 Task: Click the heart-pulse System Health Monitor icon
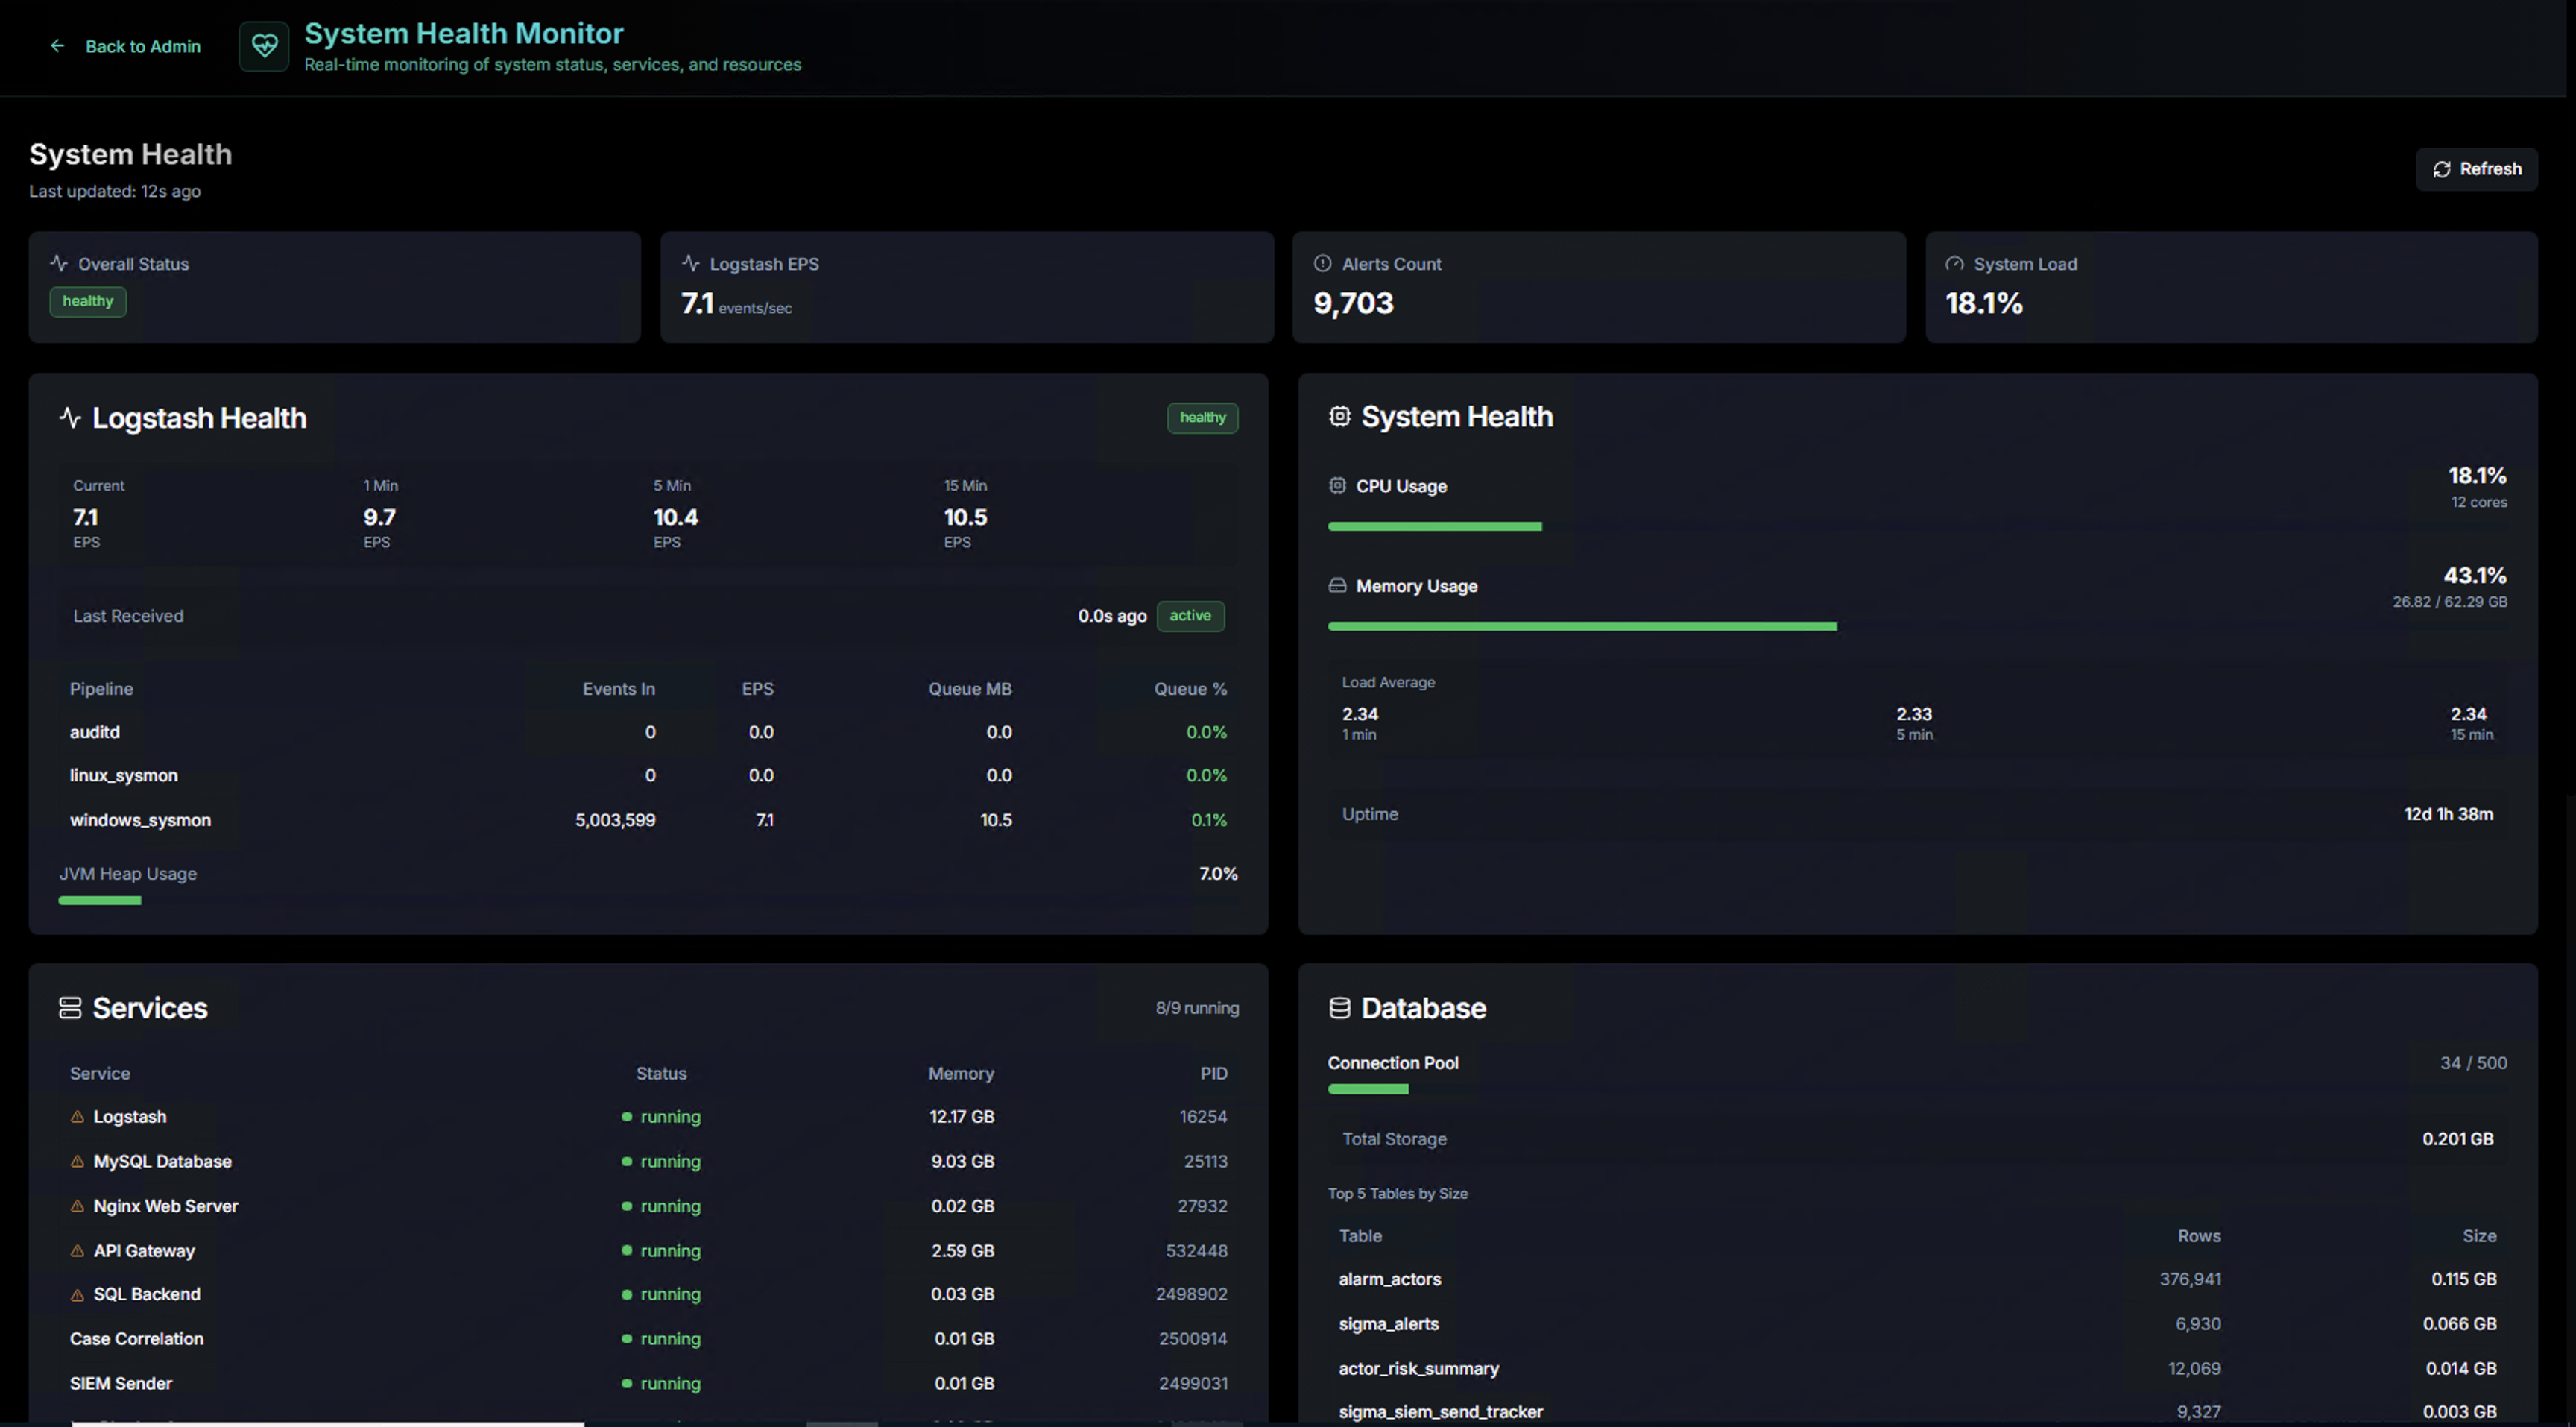click(263, 46)
